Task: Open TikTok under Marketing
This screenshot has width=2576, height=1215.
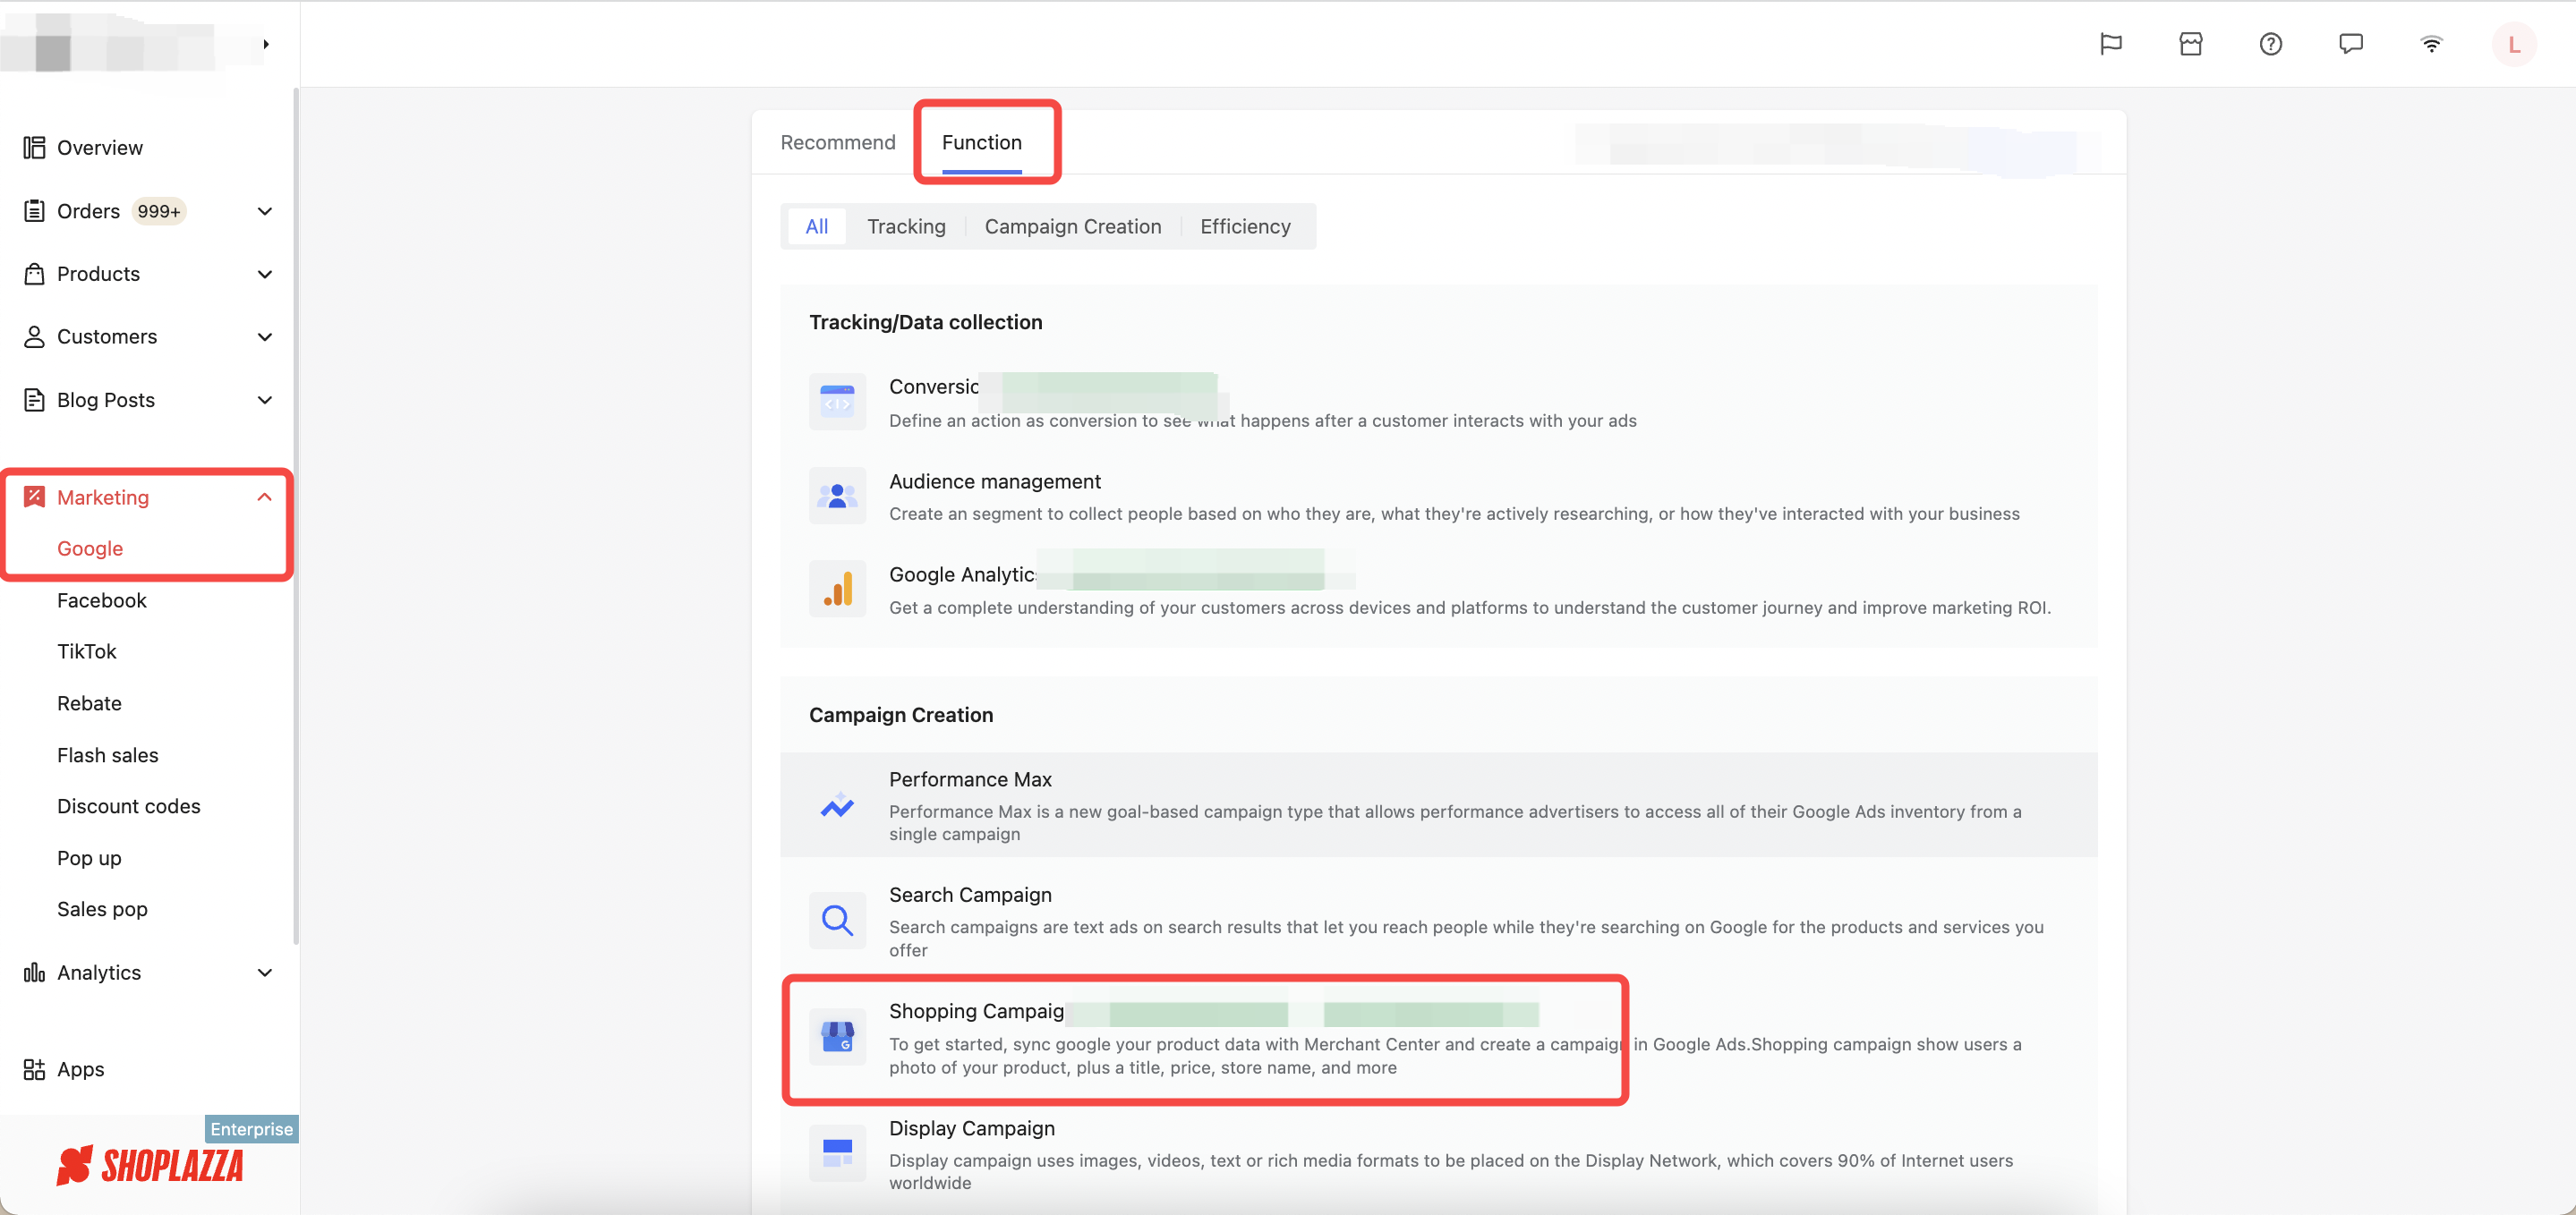Action: pos(87,651)
